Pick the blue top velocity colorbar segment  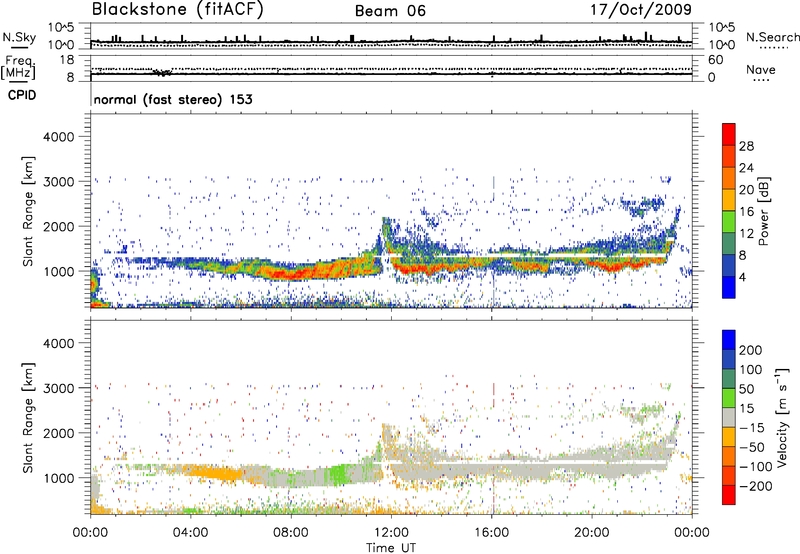(x=729, y=340)
